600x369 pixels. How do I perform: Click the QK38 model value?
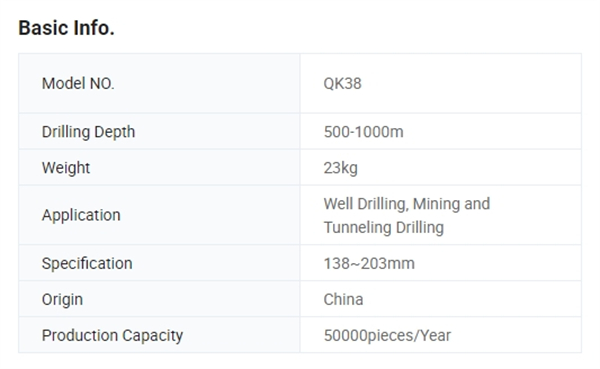point(342,83)
